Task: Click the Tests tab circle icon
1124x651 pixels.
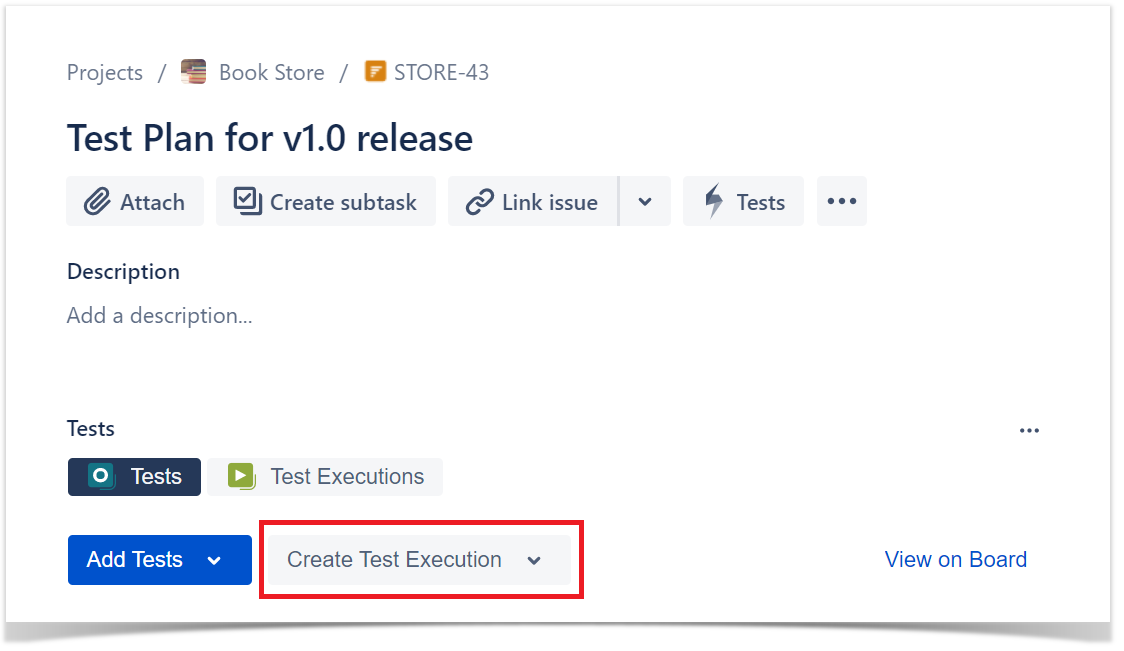Action: (101, 476)
